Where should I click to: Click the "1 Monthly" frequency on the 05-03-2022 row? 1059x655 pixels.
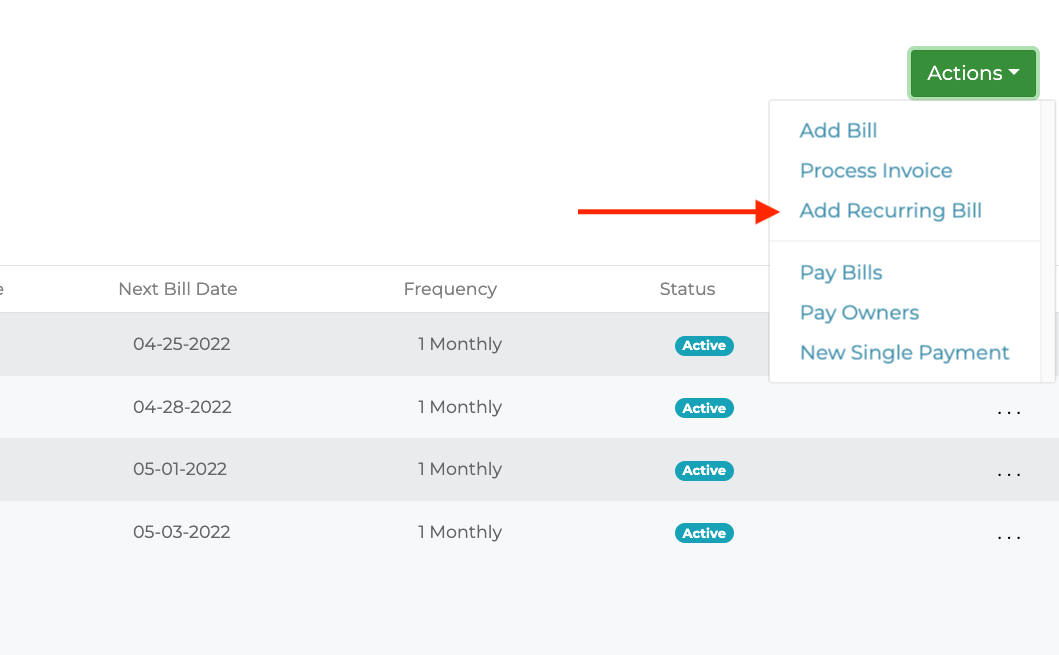pyautogui.click(x=460, y=532)
